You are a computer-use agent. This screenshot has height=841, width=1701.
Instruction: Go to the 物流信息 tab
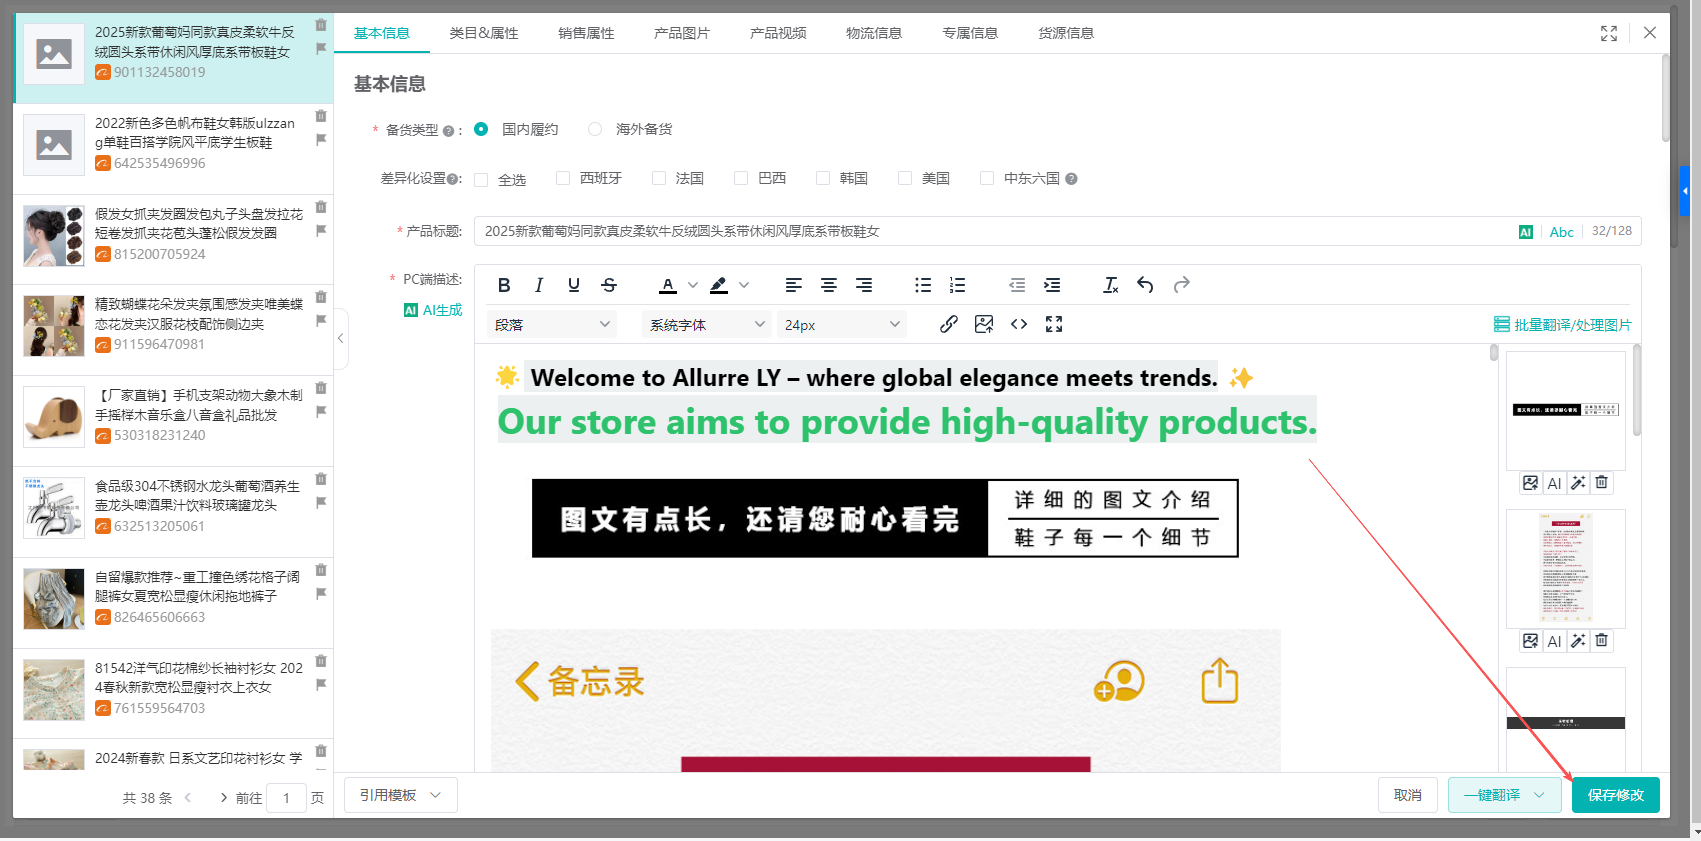coord(874,33)
